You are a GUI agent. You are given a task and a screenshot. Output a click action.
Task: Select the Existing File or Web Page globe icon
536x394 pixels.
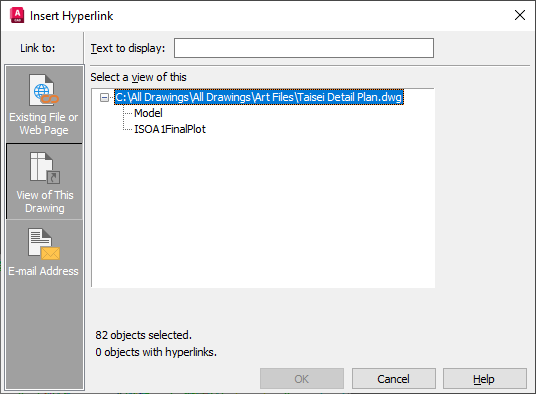tap(44, 90)
